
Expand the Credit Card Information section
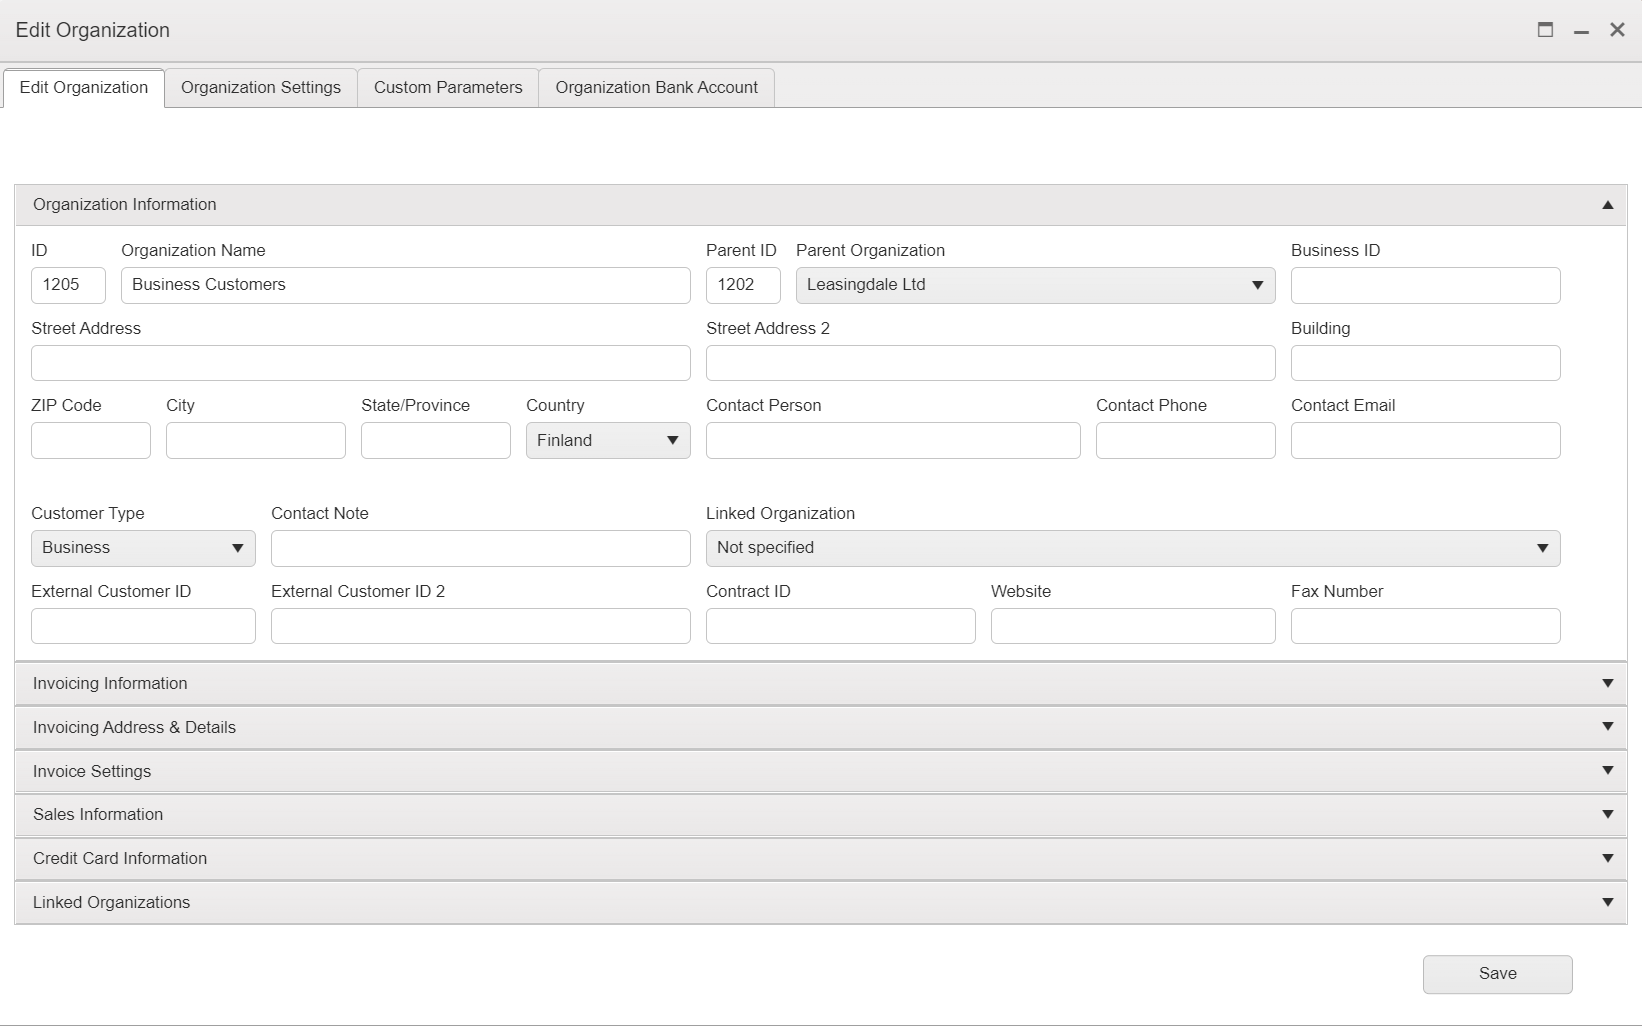(821, 859)
